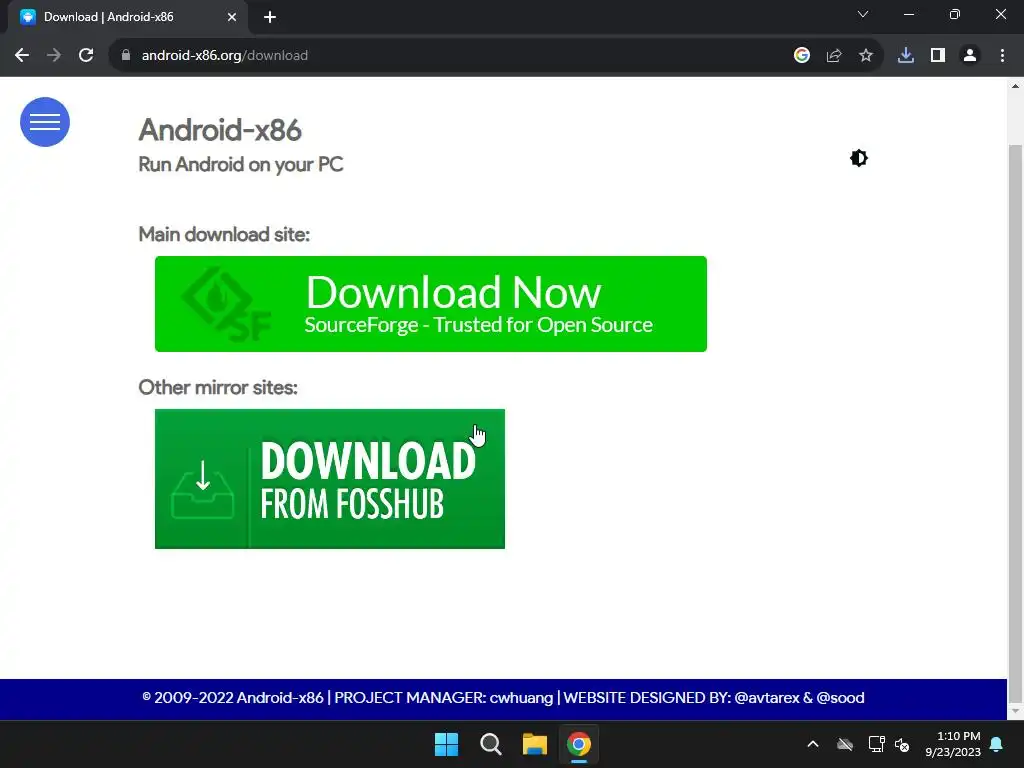This screenshot has width=1024, height=768.
Task: Toggle Chrome side panel
Action: click(x=938, y=56)
